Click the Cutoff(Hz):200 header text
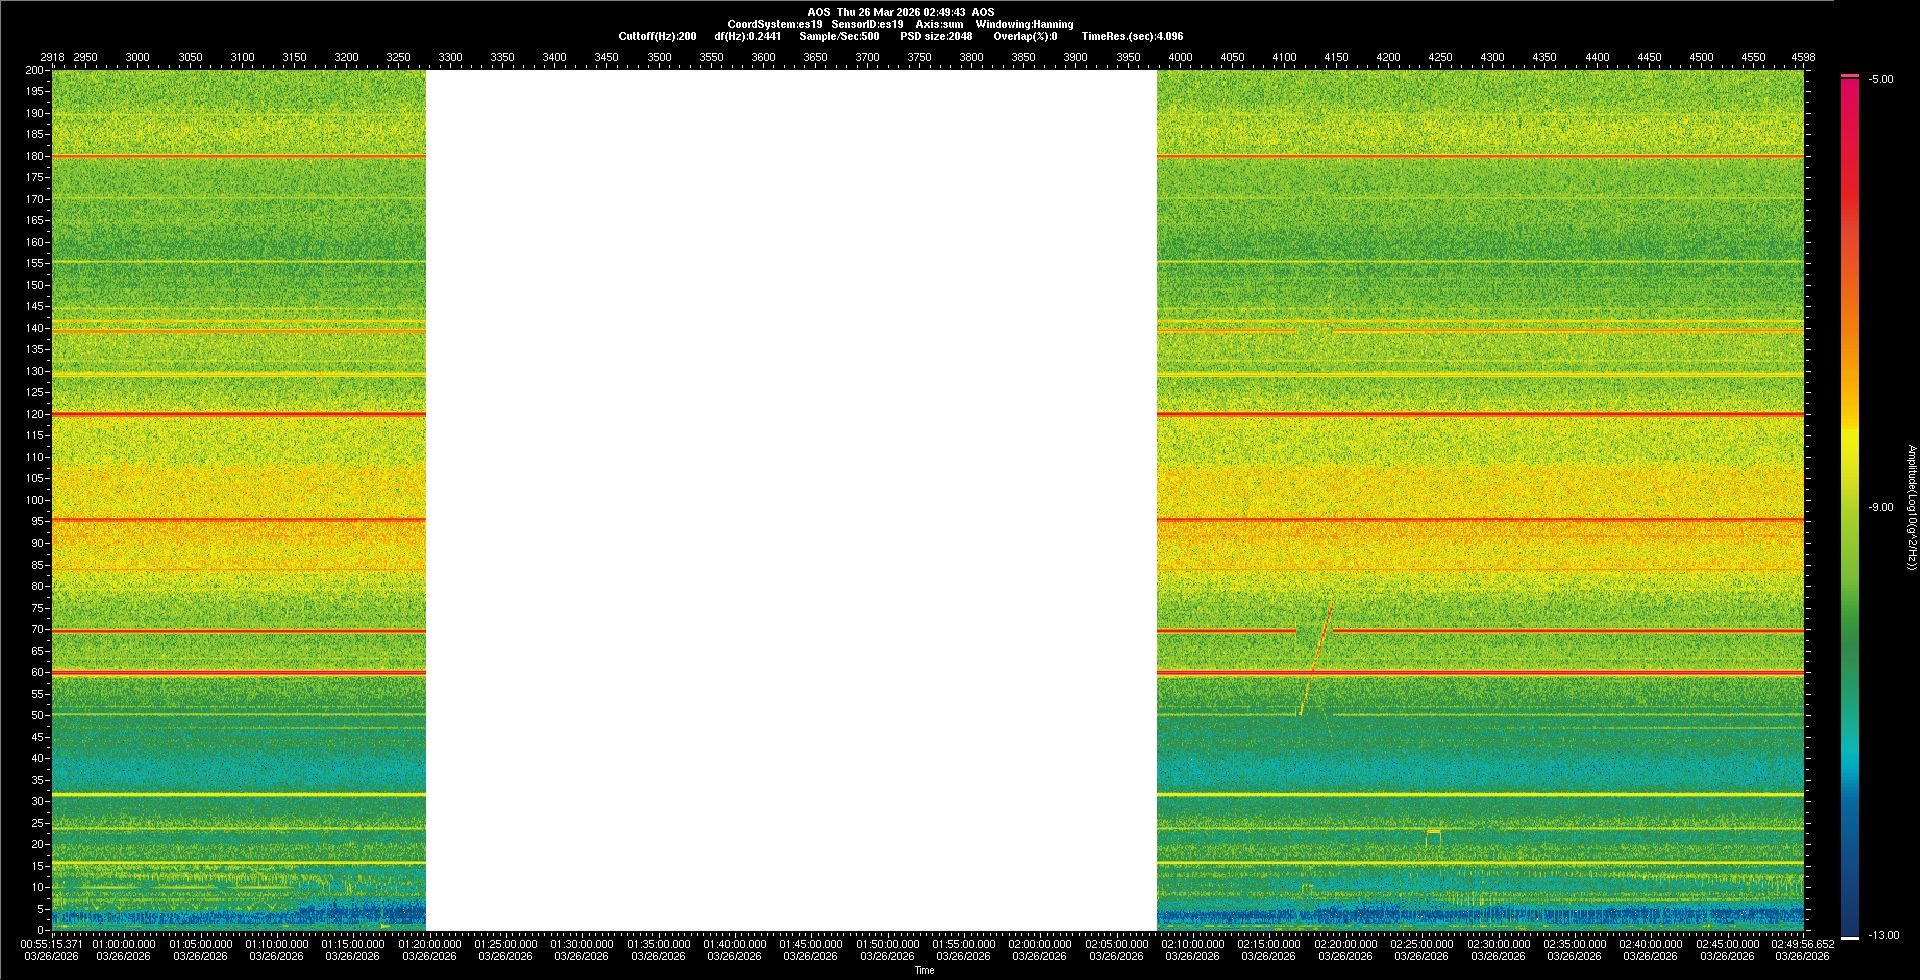The width and height of the screenshot is (1920, 980). [657, 37]
